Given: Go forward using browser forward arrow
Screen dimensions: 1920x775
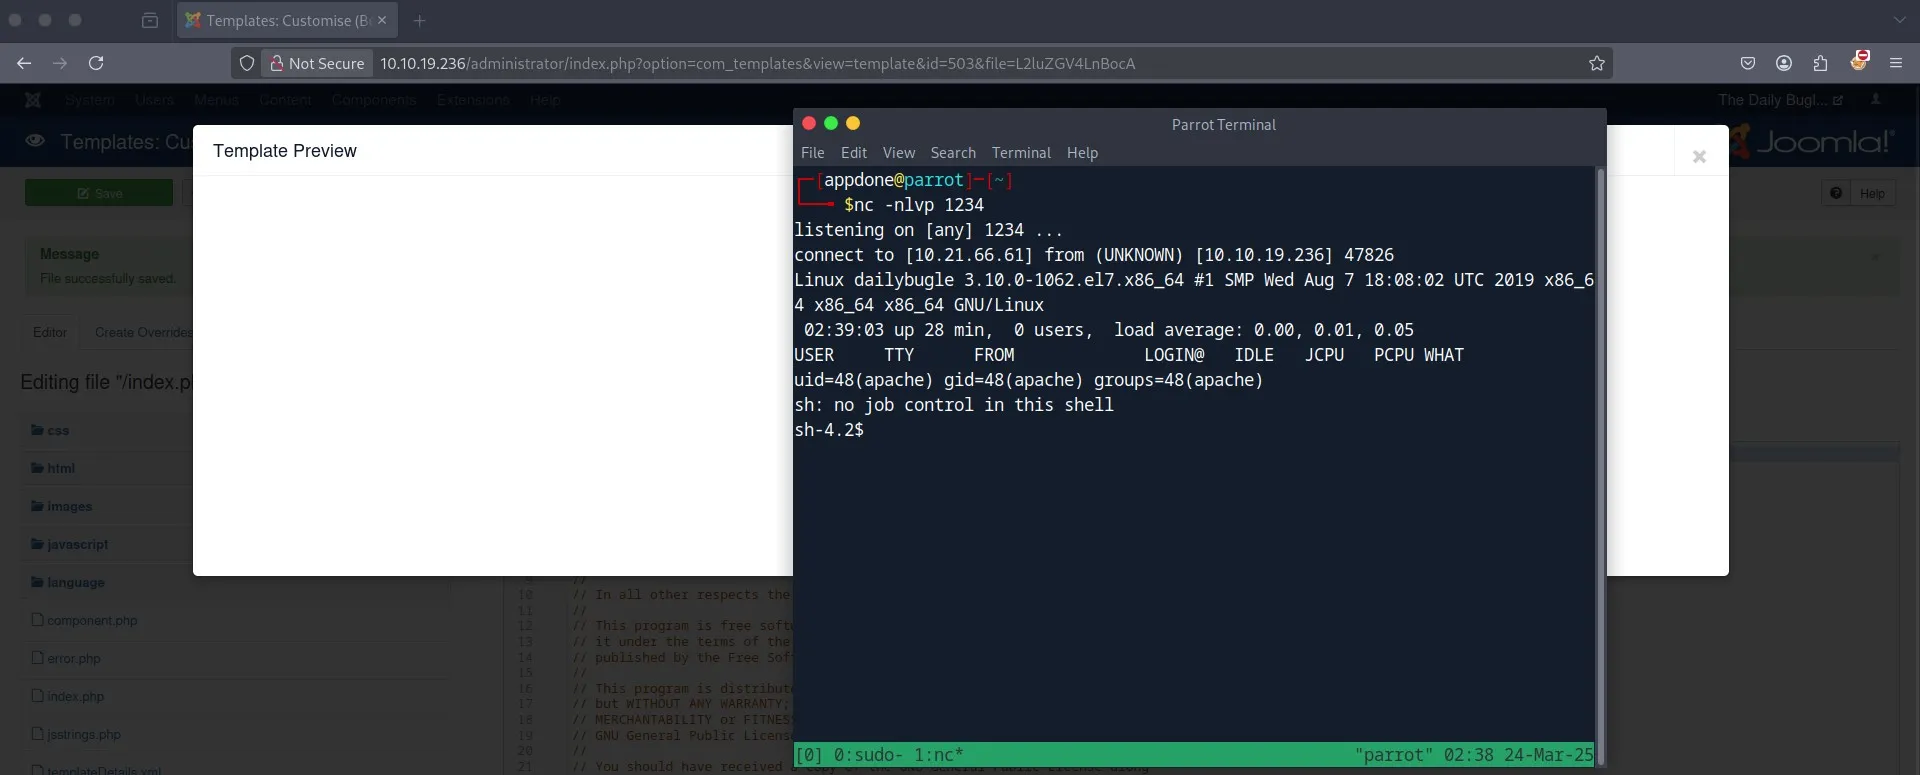Looking at the screenshot, I should point(60,63).
